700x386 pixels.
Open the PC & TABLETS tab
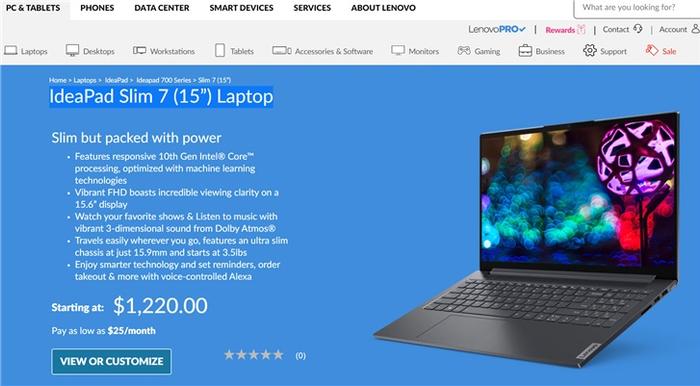[33, 8]
